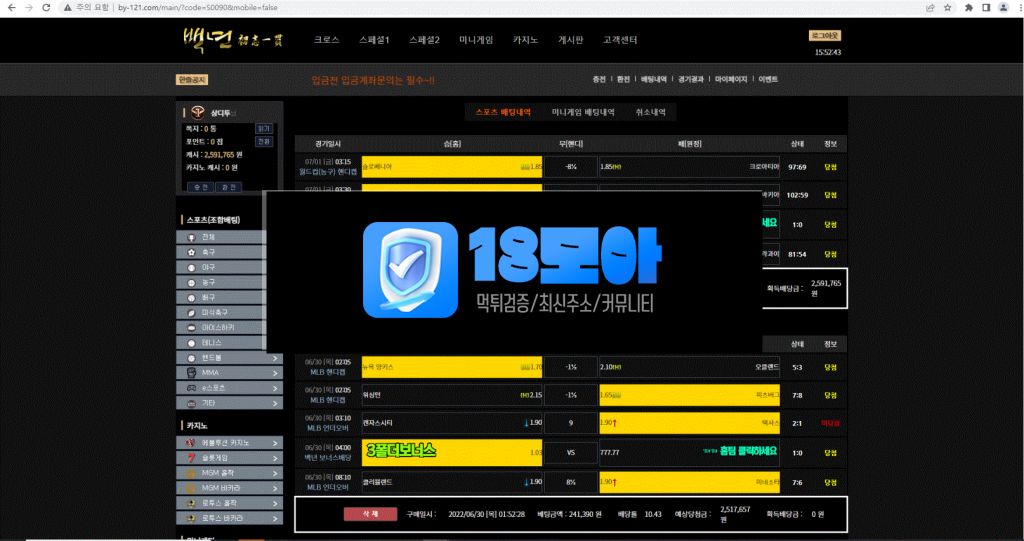Expand the MGM 바카라 chevron

click(275, 488)
